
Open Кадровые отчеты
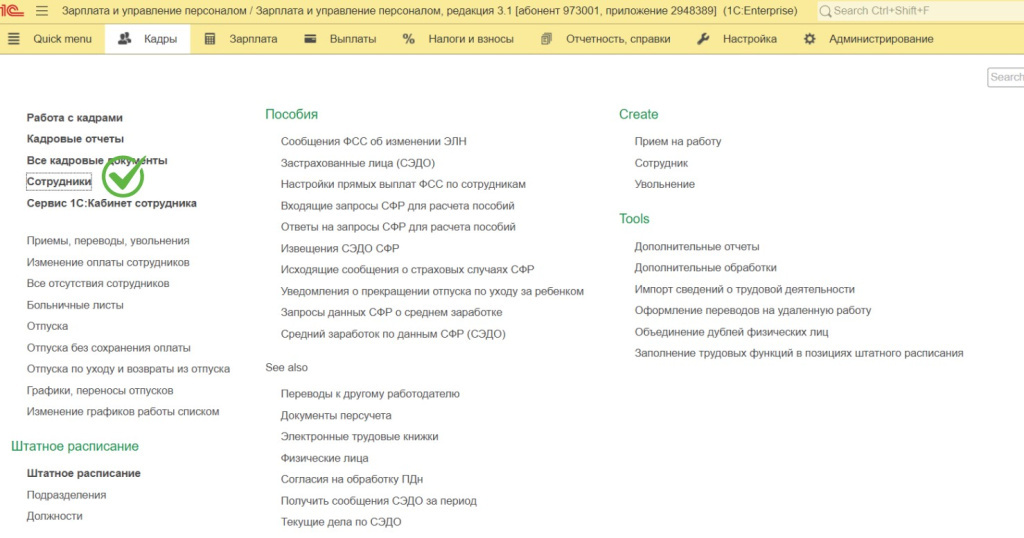[x=75, y=138]
